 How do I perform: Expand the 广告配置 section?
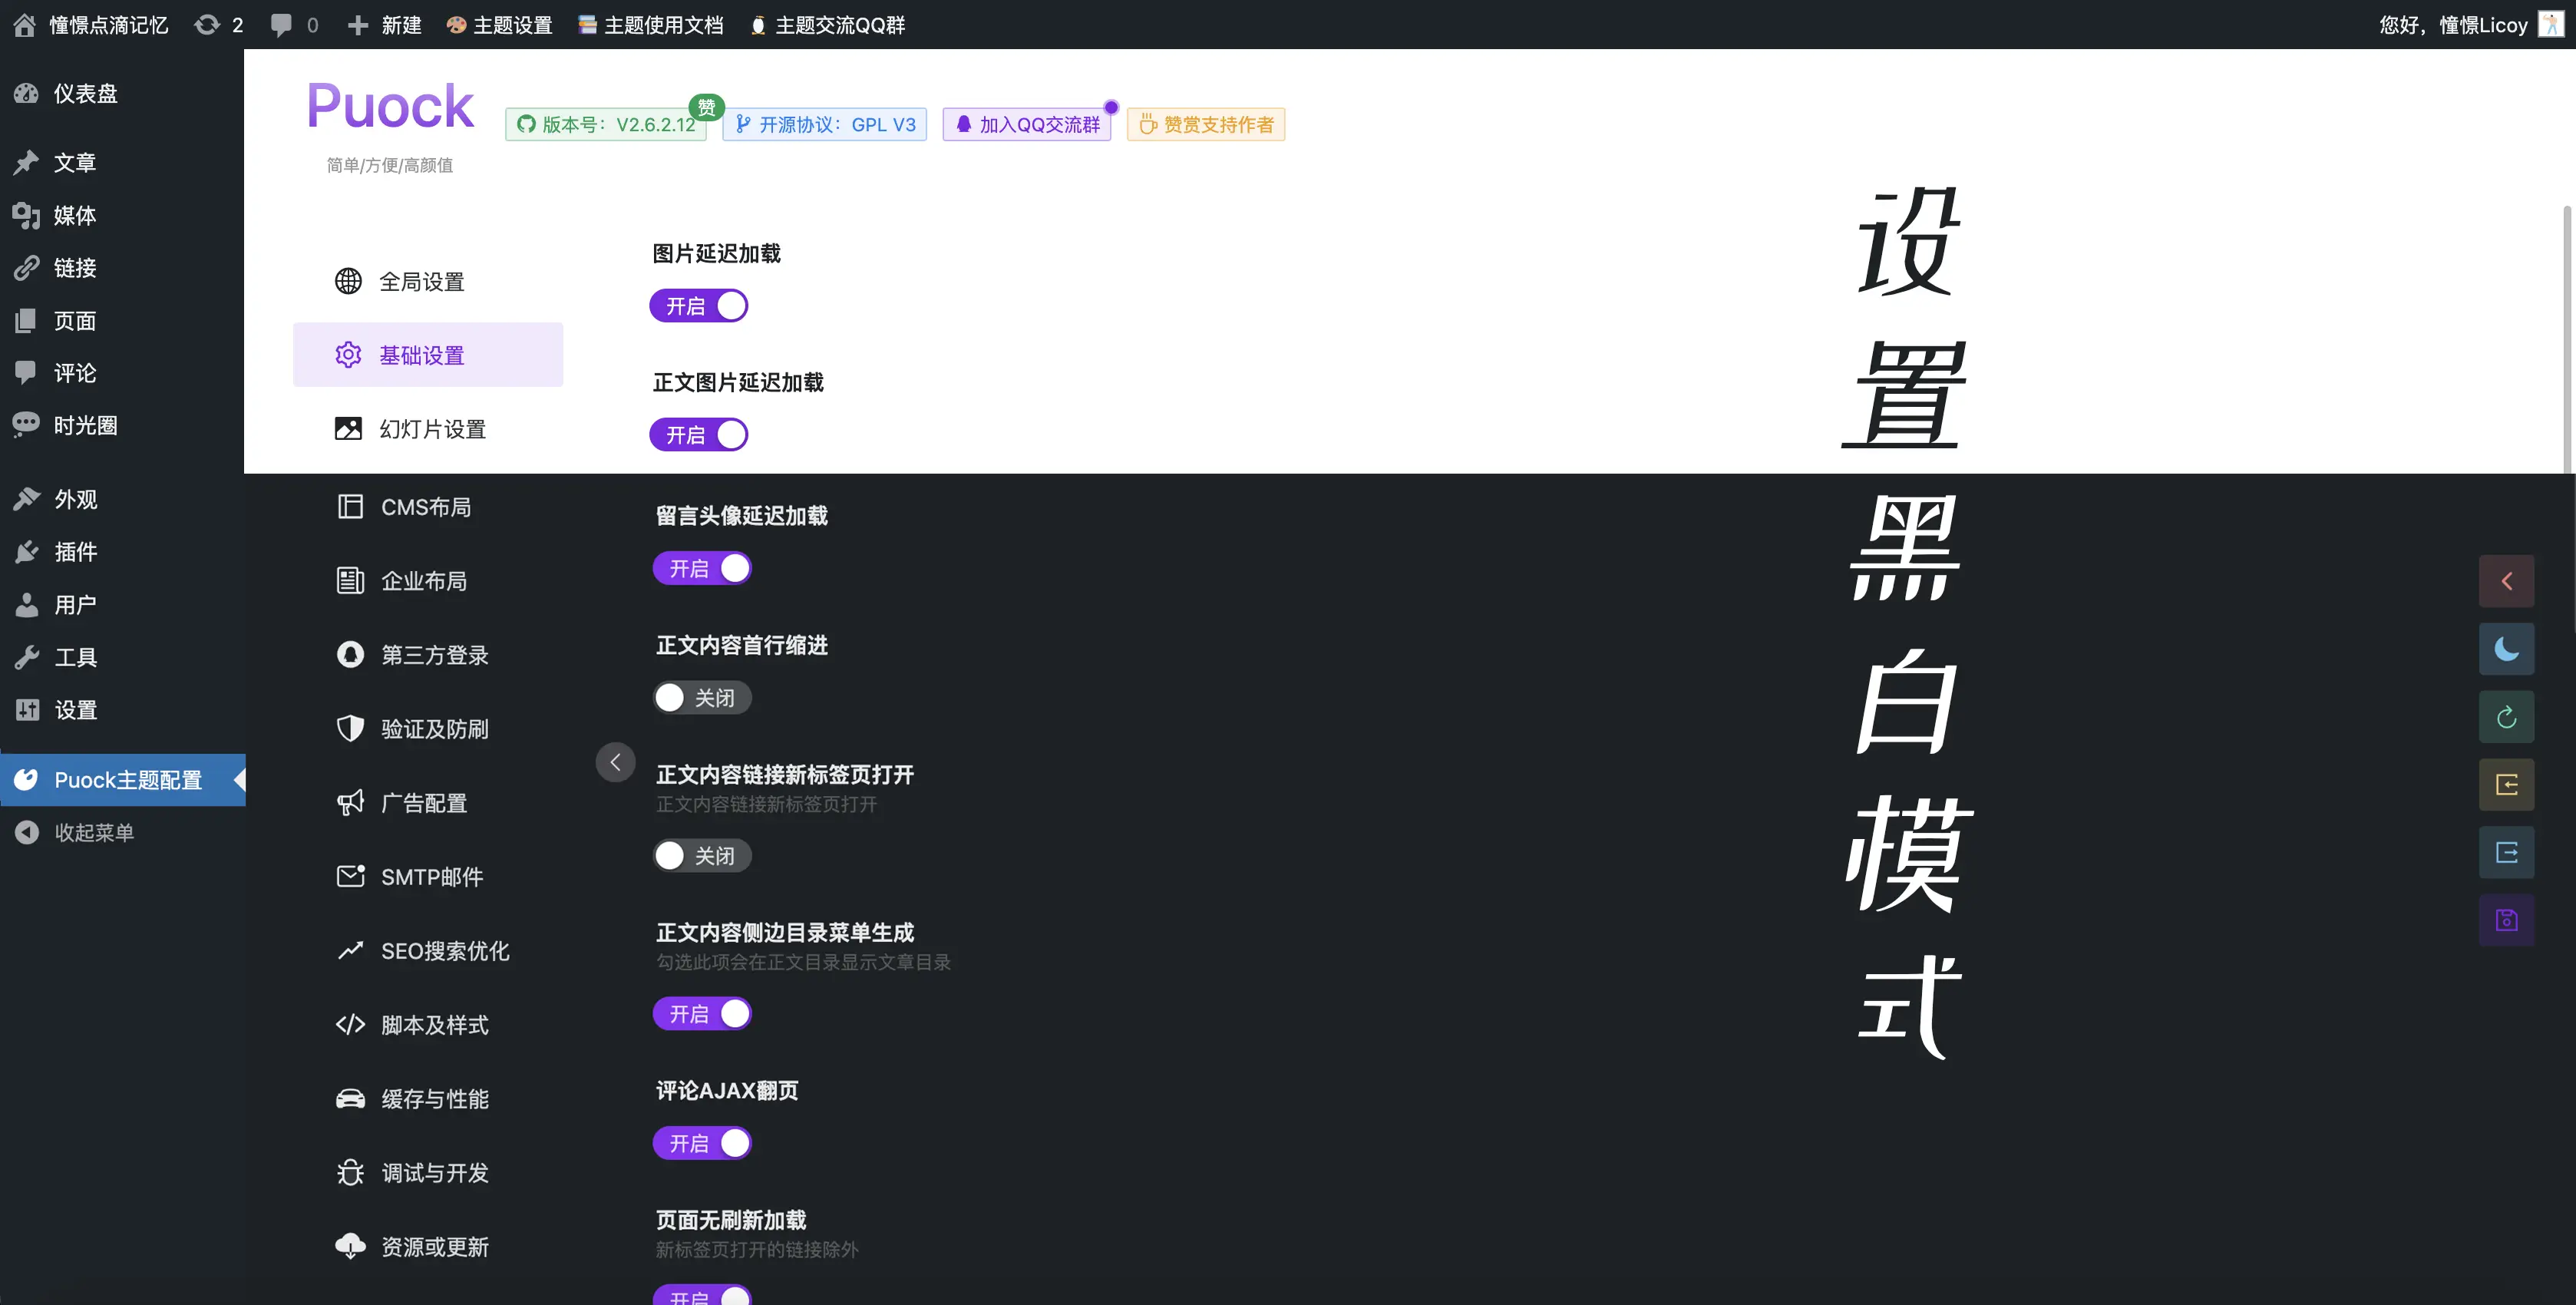[x=423, y=802]
